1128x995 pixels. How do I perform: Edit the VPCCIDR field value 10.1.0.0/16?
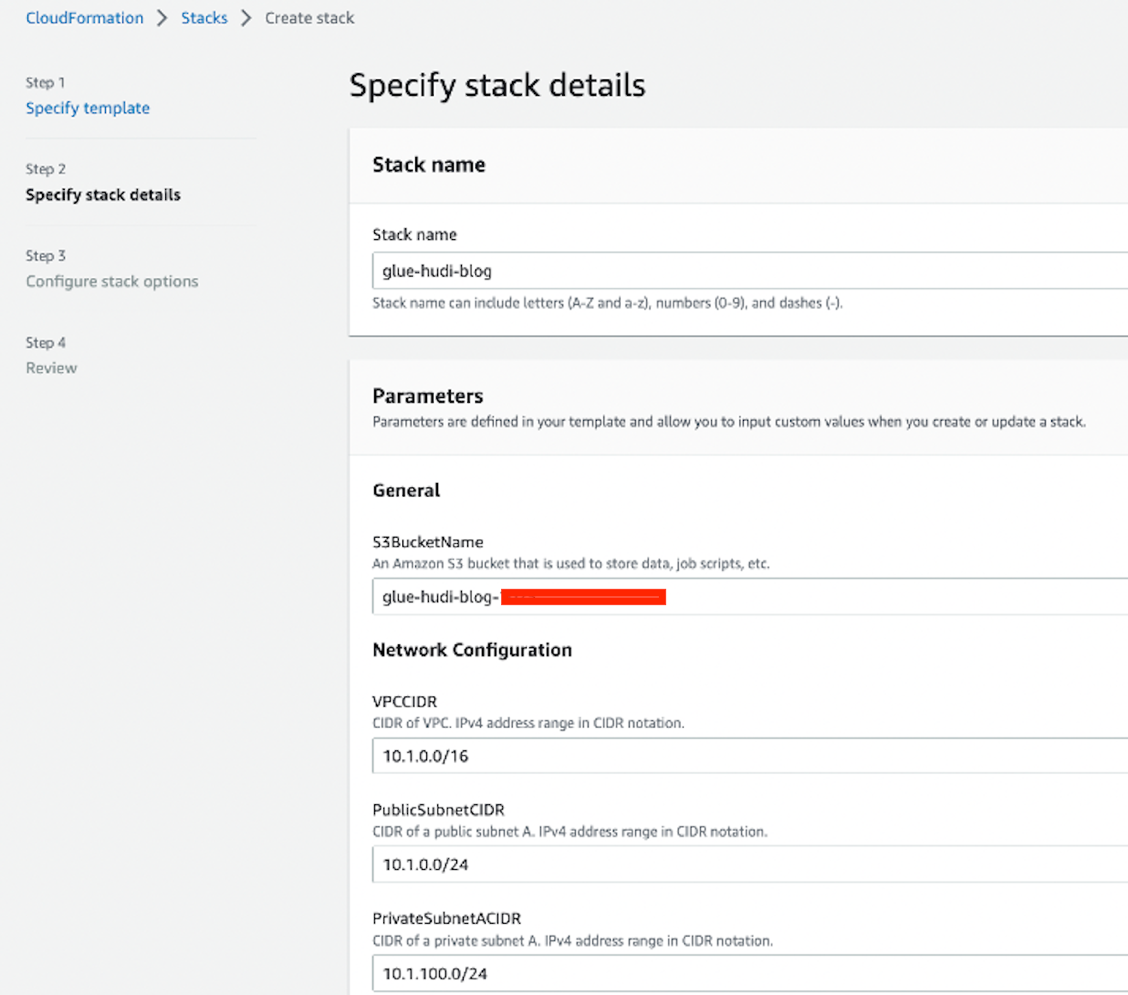pos(750,756)
